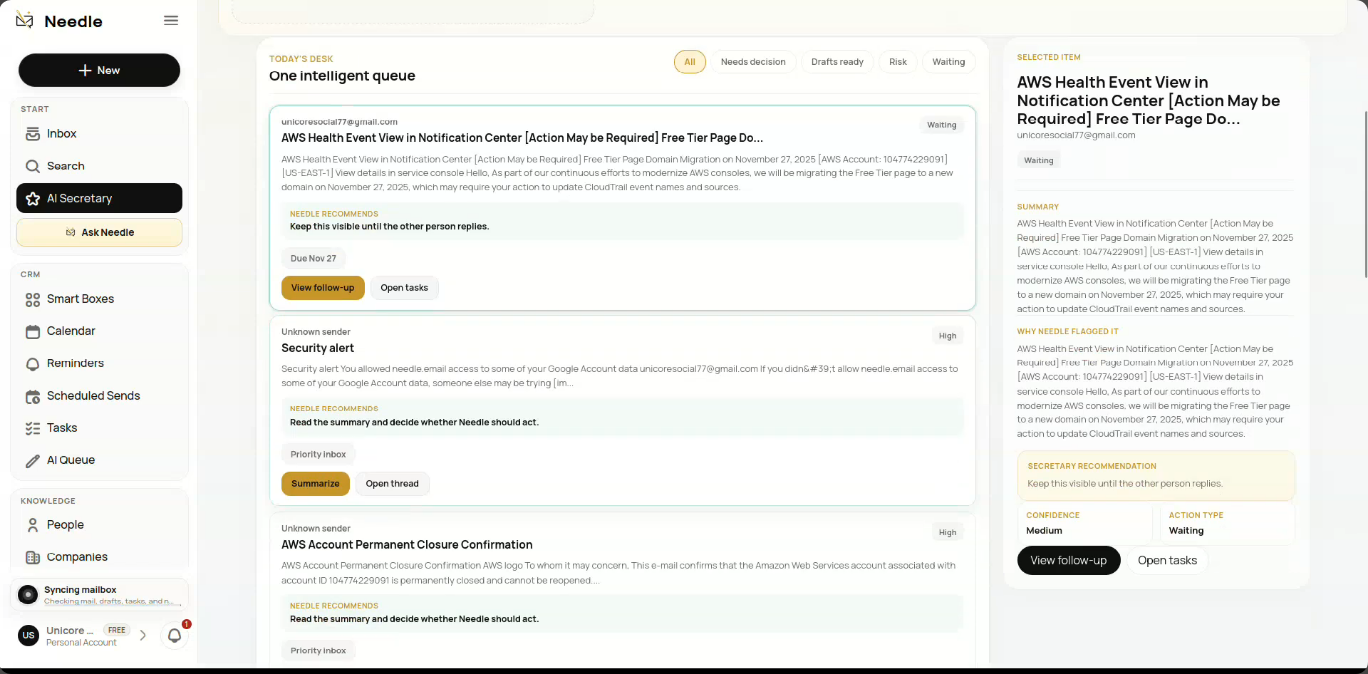Select the Waiting filter tab
Screen dimensions: 1368x674
click(x=948, y=62)
